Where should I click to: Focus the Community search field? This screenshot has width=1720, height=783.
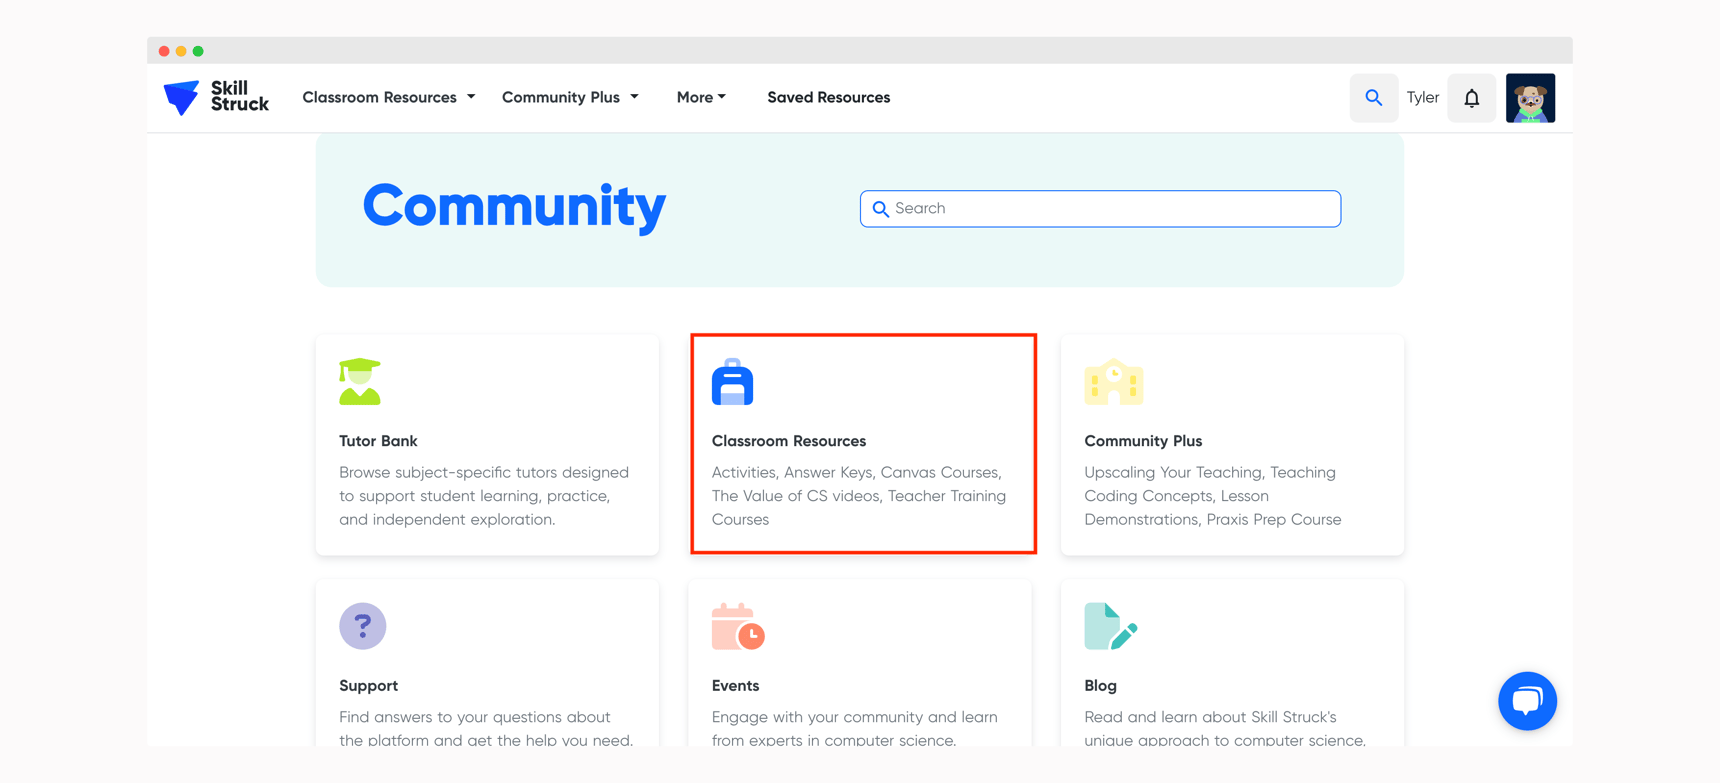[x=1100, y=208]
